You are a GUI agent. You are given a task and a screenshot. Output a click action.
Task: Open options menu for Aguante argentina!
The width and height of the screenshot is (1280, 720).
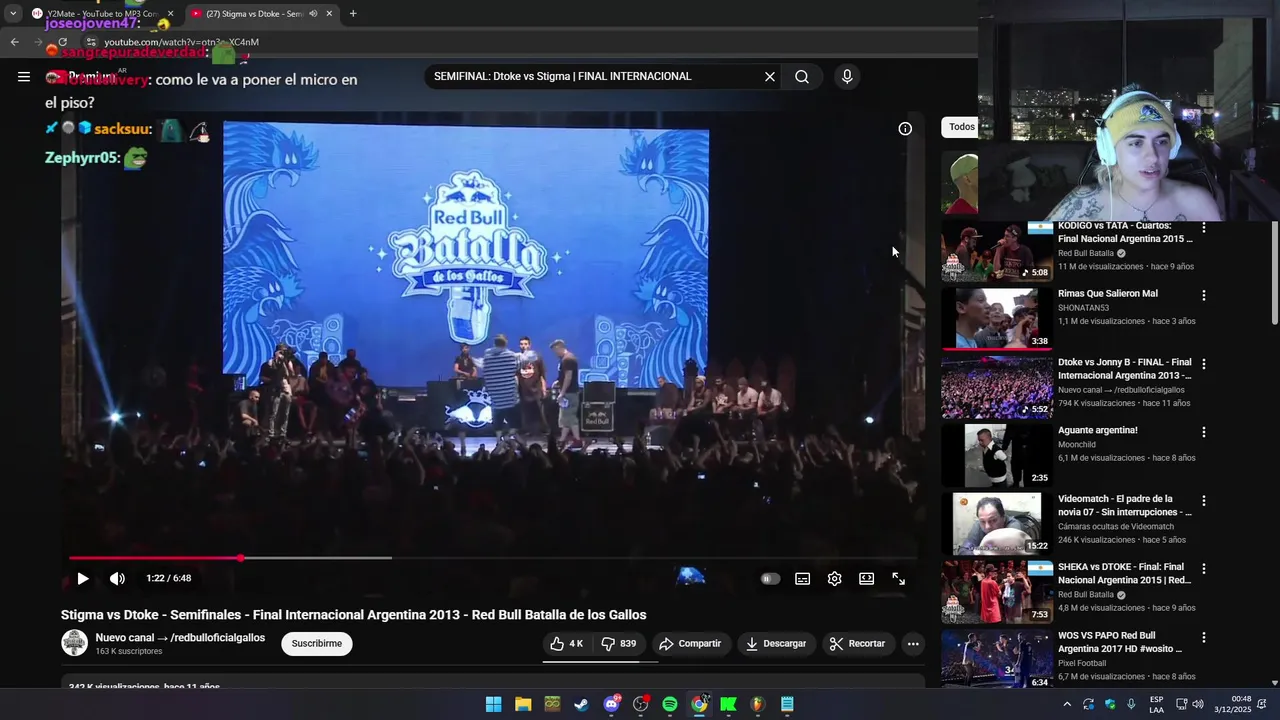click(x=1204, y=432)
